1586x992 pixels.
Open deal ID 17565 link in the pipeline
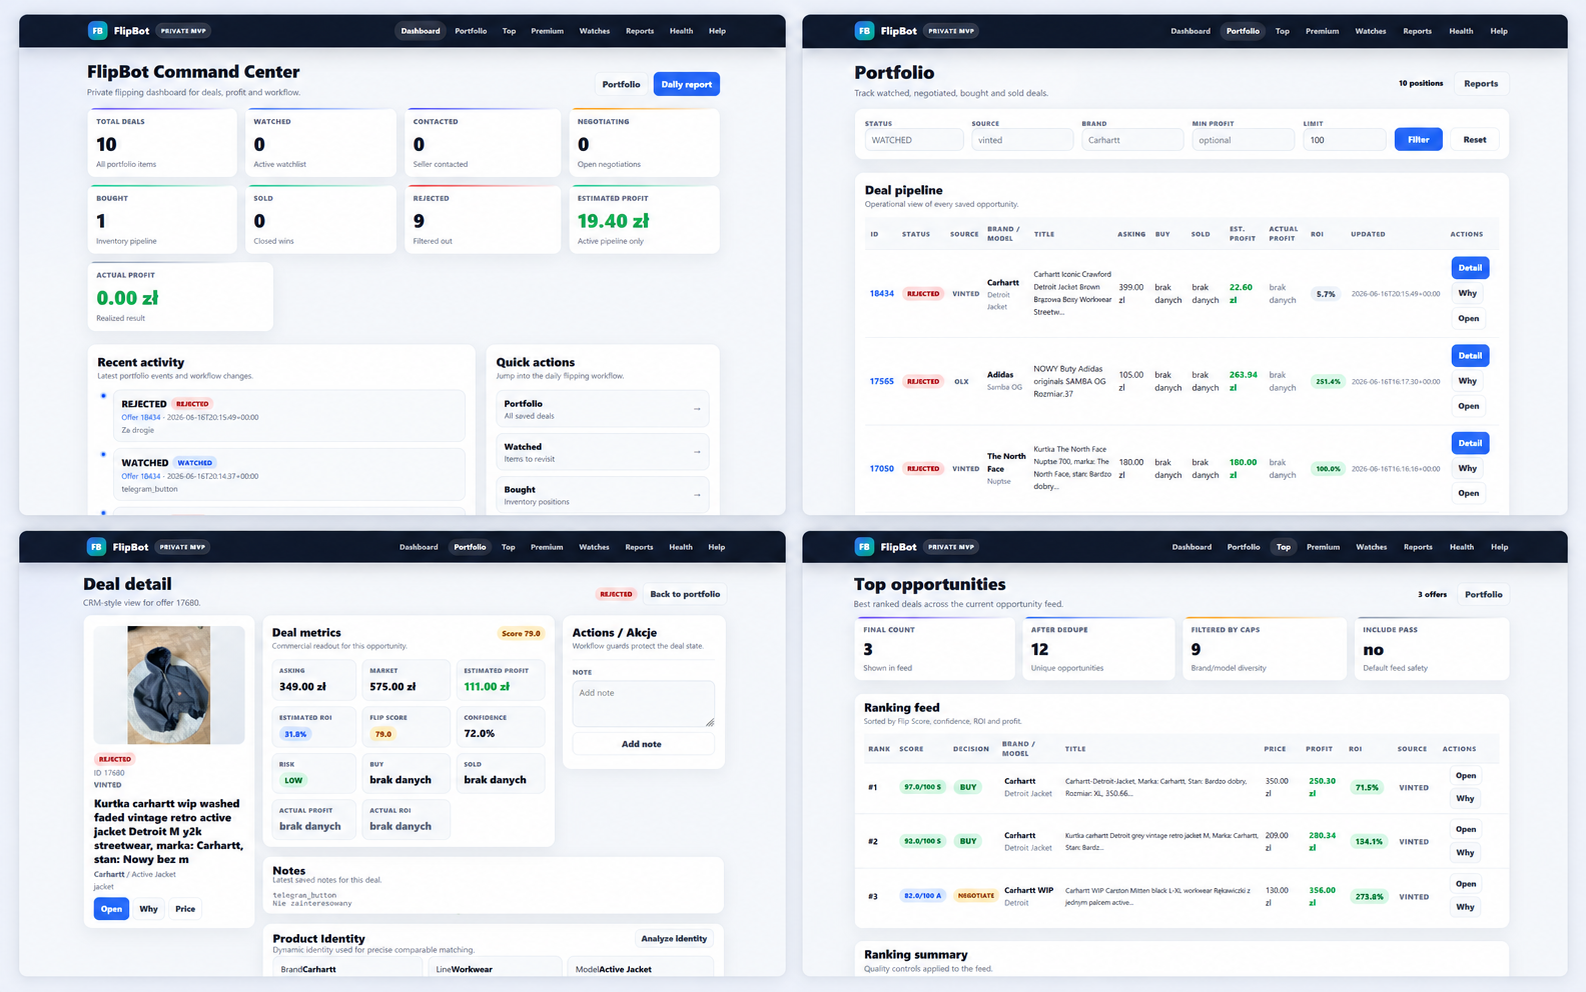tap(882, 381)
